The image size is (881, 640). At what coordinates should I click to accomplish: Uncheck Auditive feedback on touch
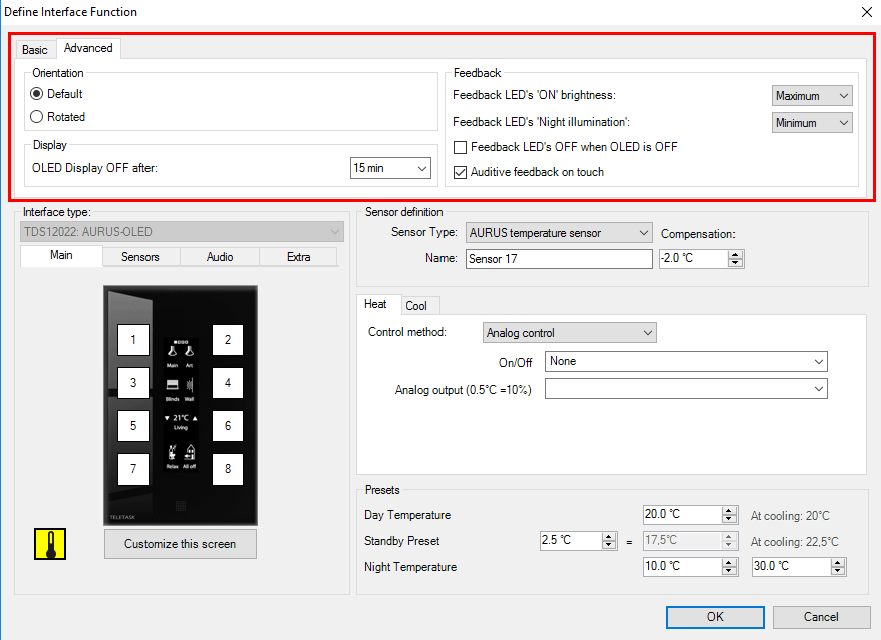pos(461,172)
